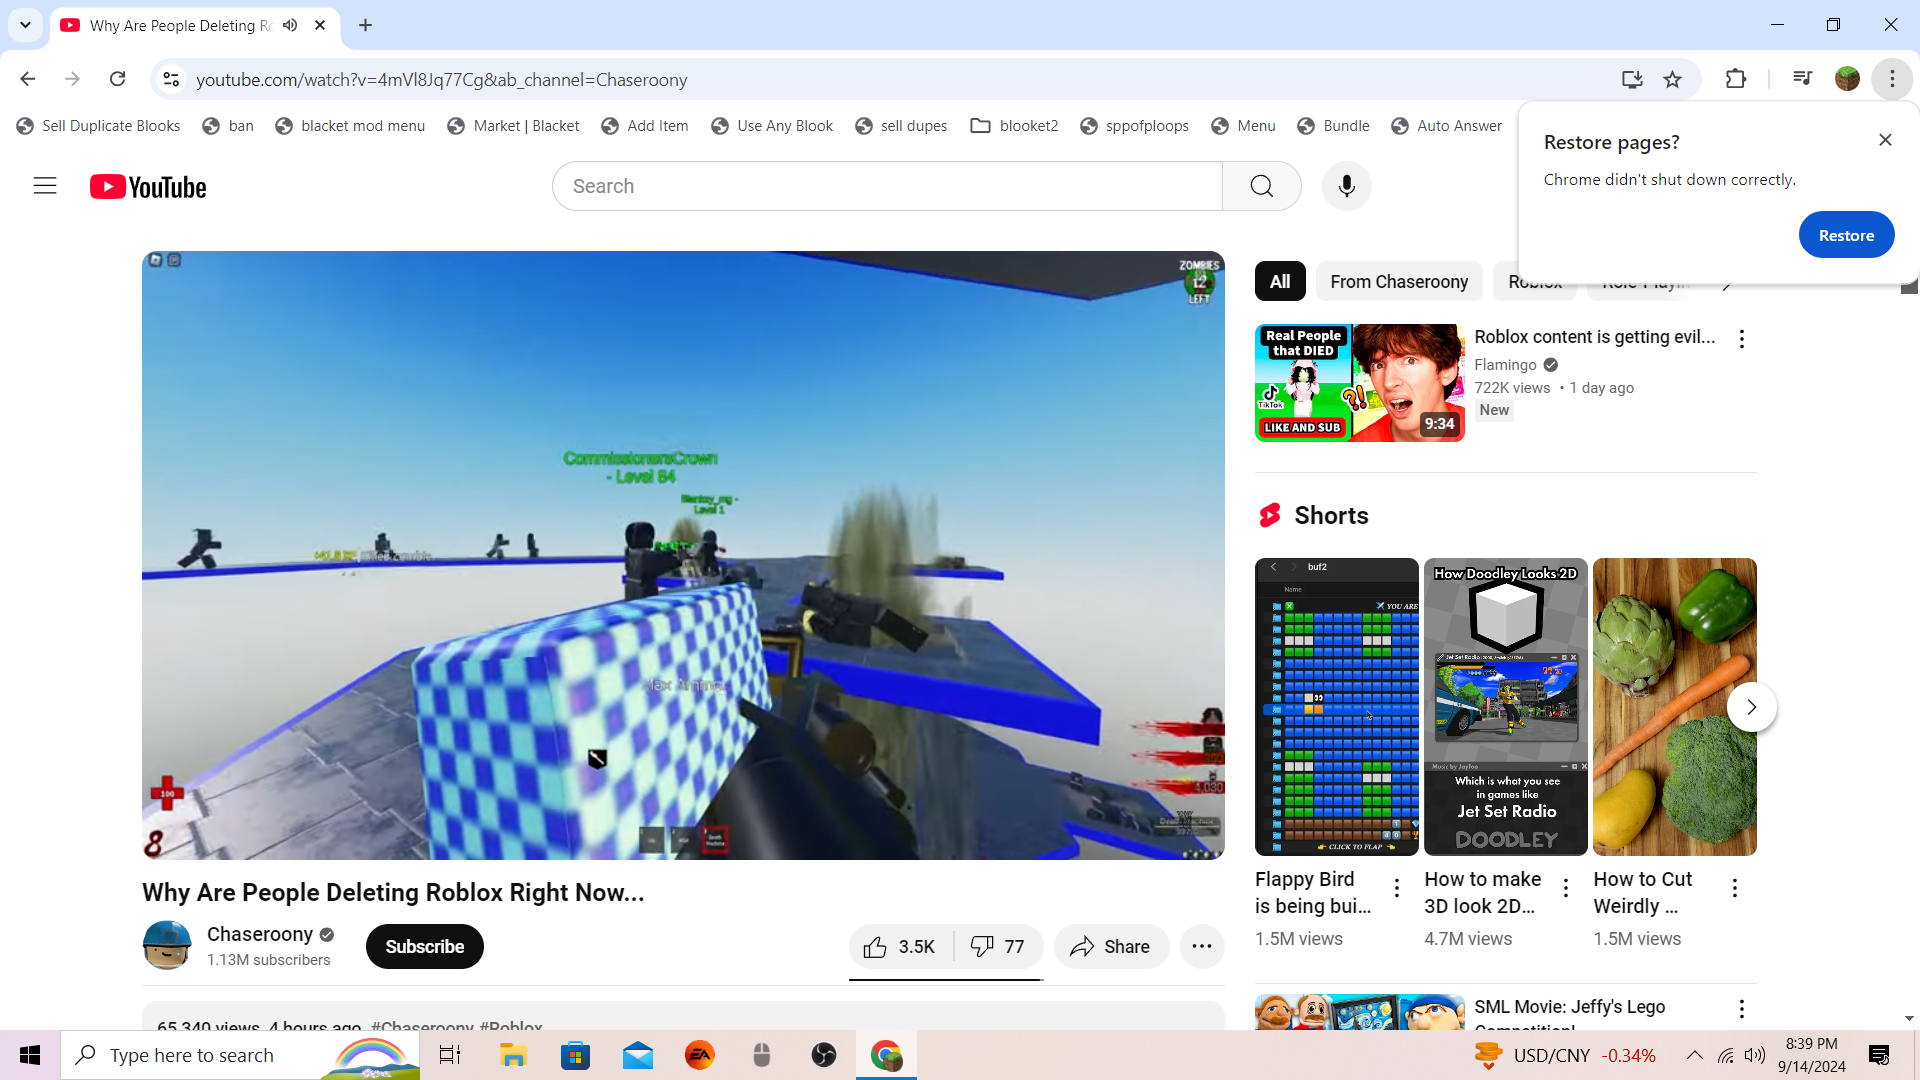Subscribe to Chaseroony channel
1920x1080 pixels.
pos(424,947)
